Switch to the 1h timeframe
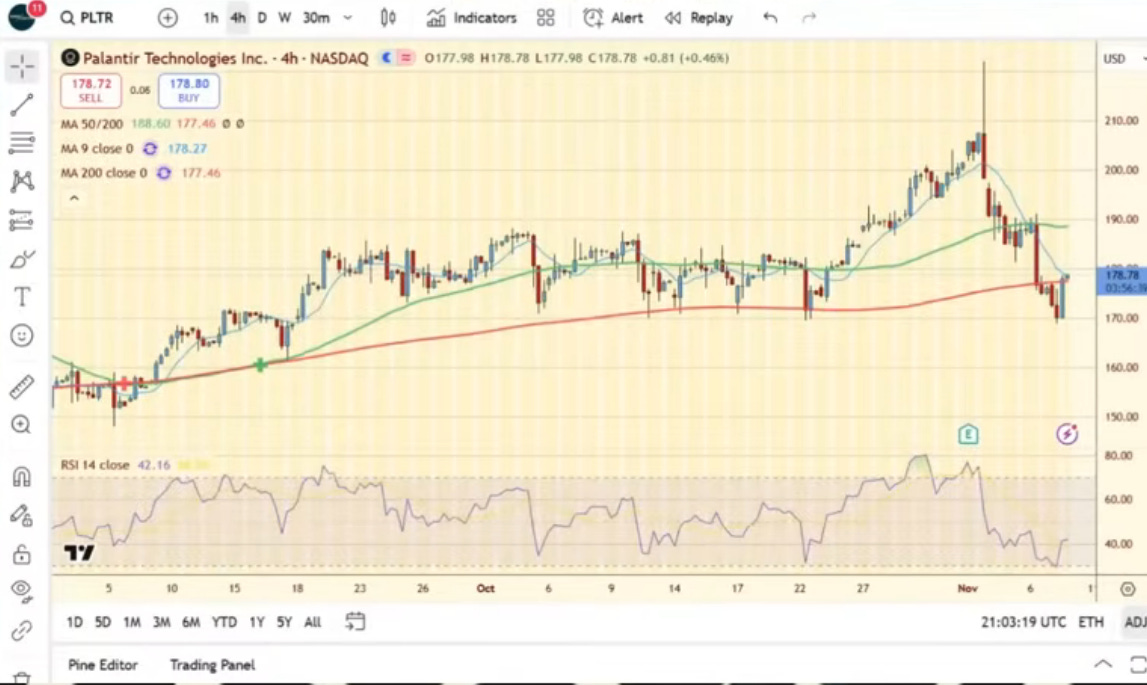This screenshot has width=1147, height=685. [211, 18]
